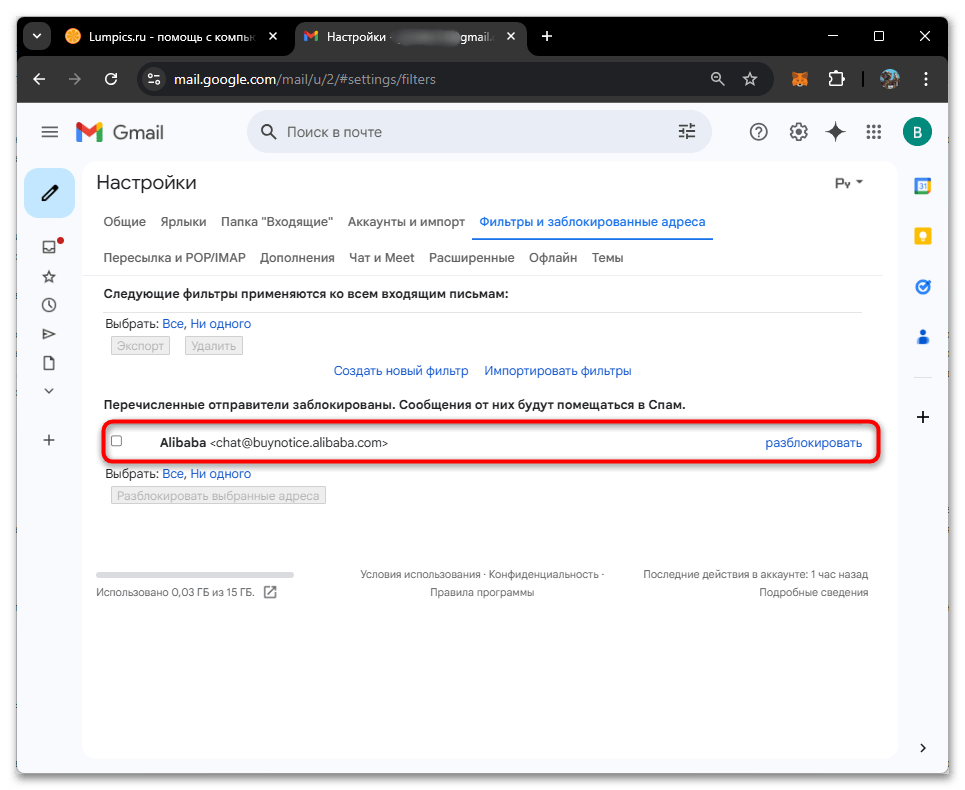Create a new label with sidebar plus
965x790 pixels.
(49, 440)
